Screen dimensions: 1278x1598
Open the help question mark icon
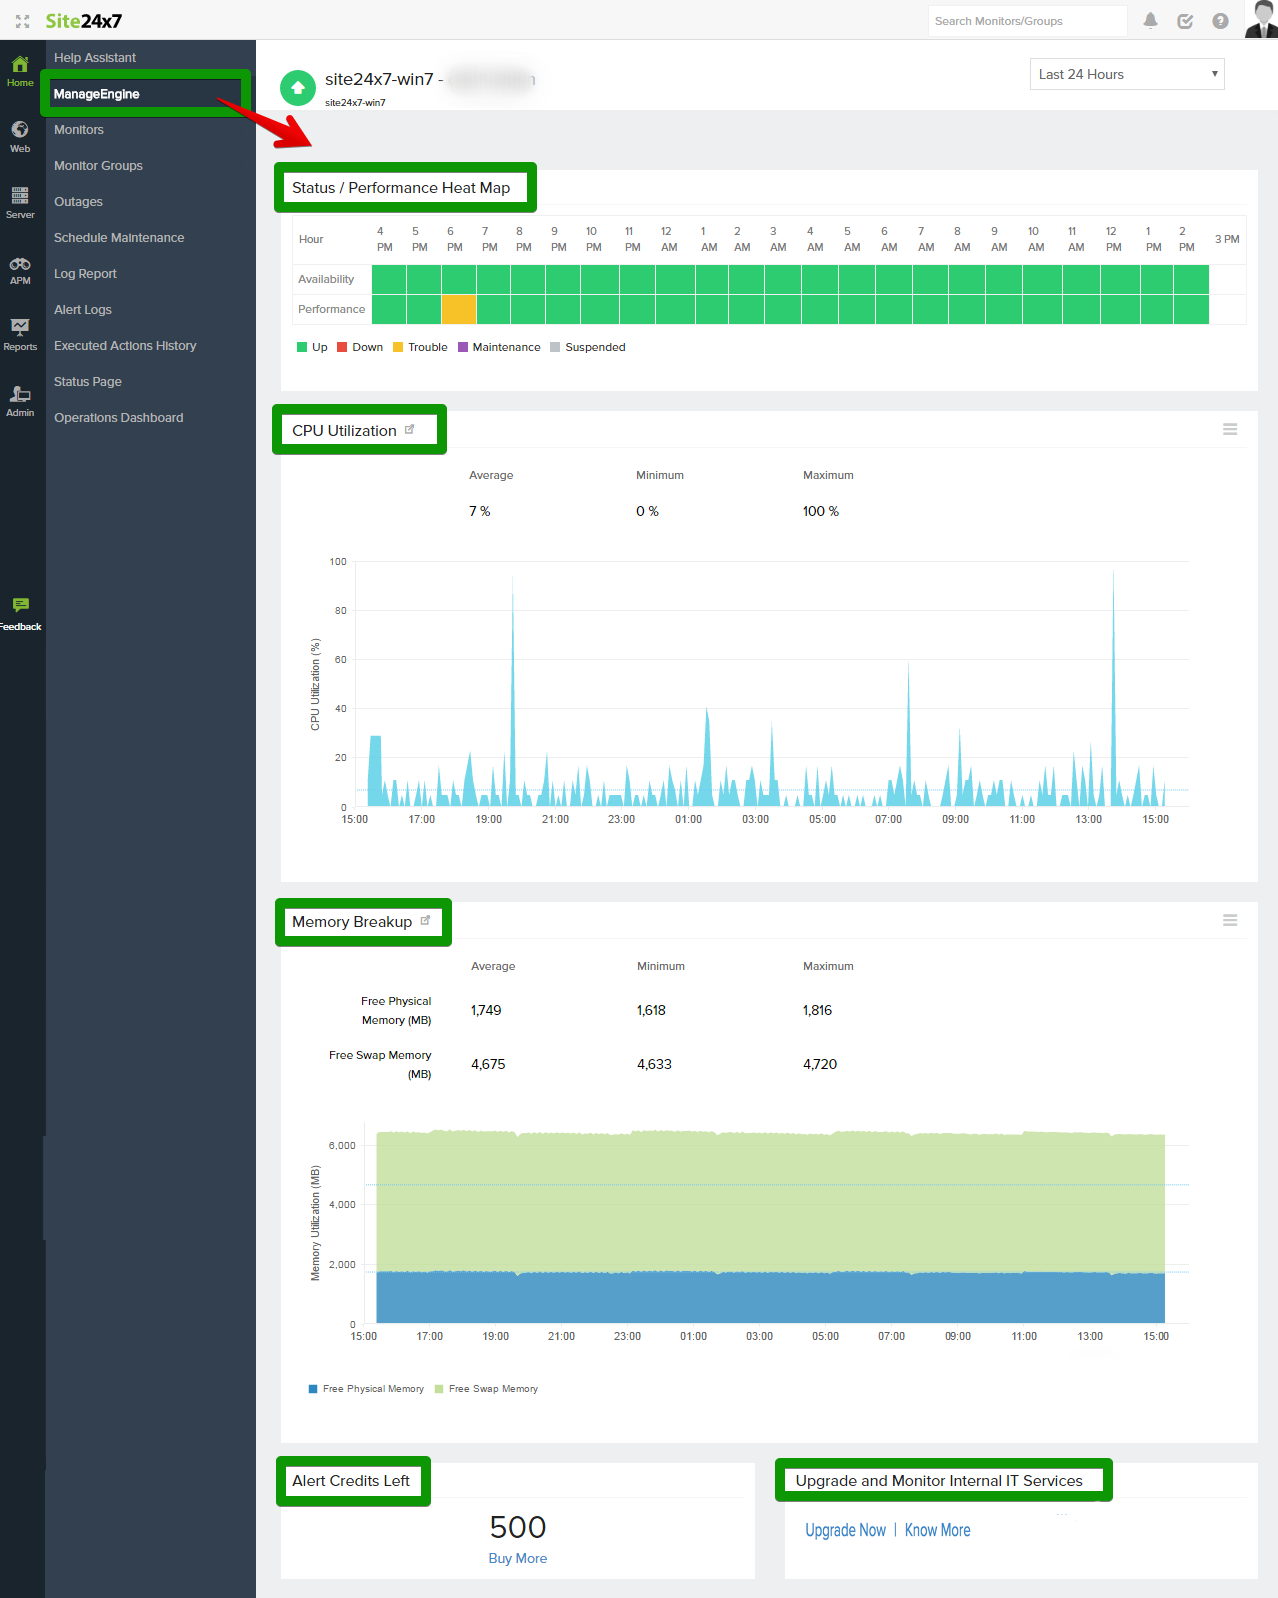click(x=1220, y=21)
